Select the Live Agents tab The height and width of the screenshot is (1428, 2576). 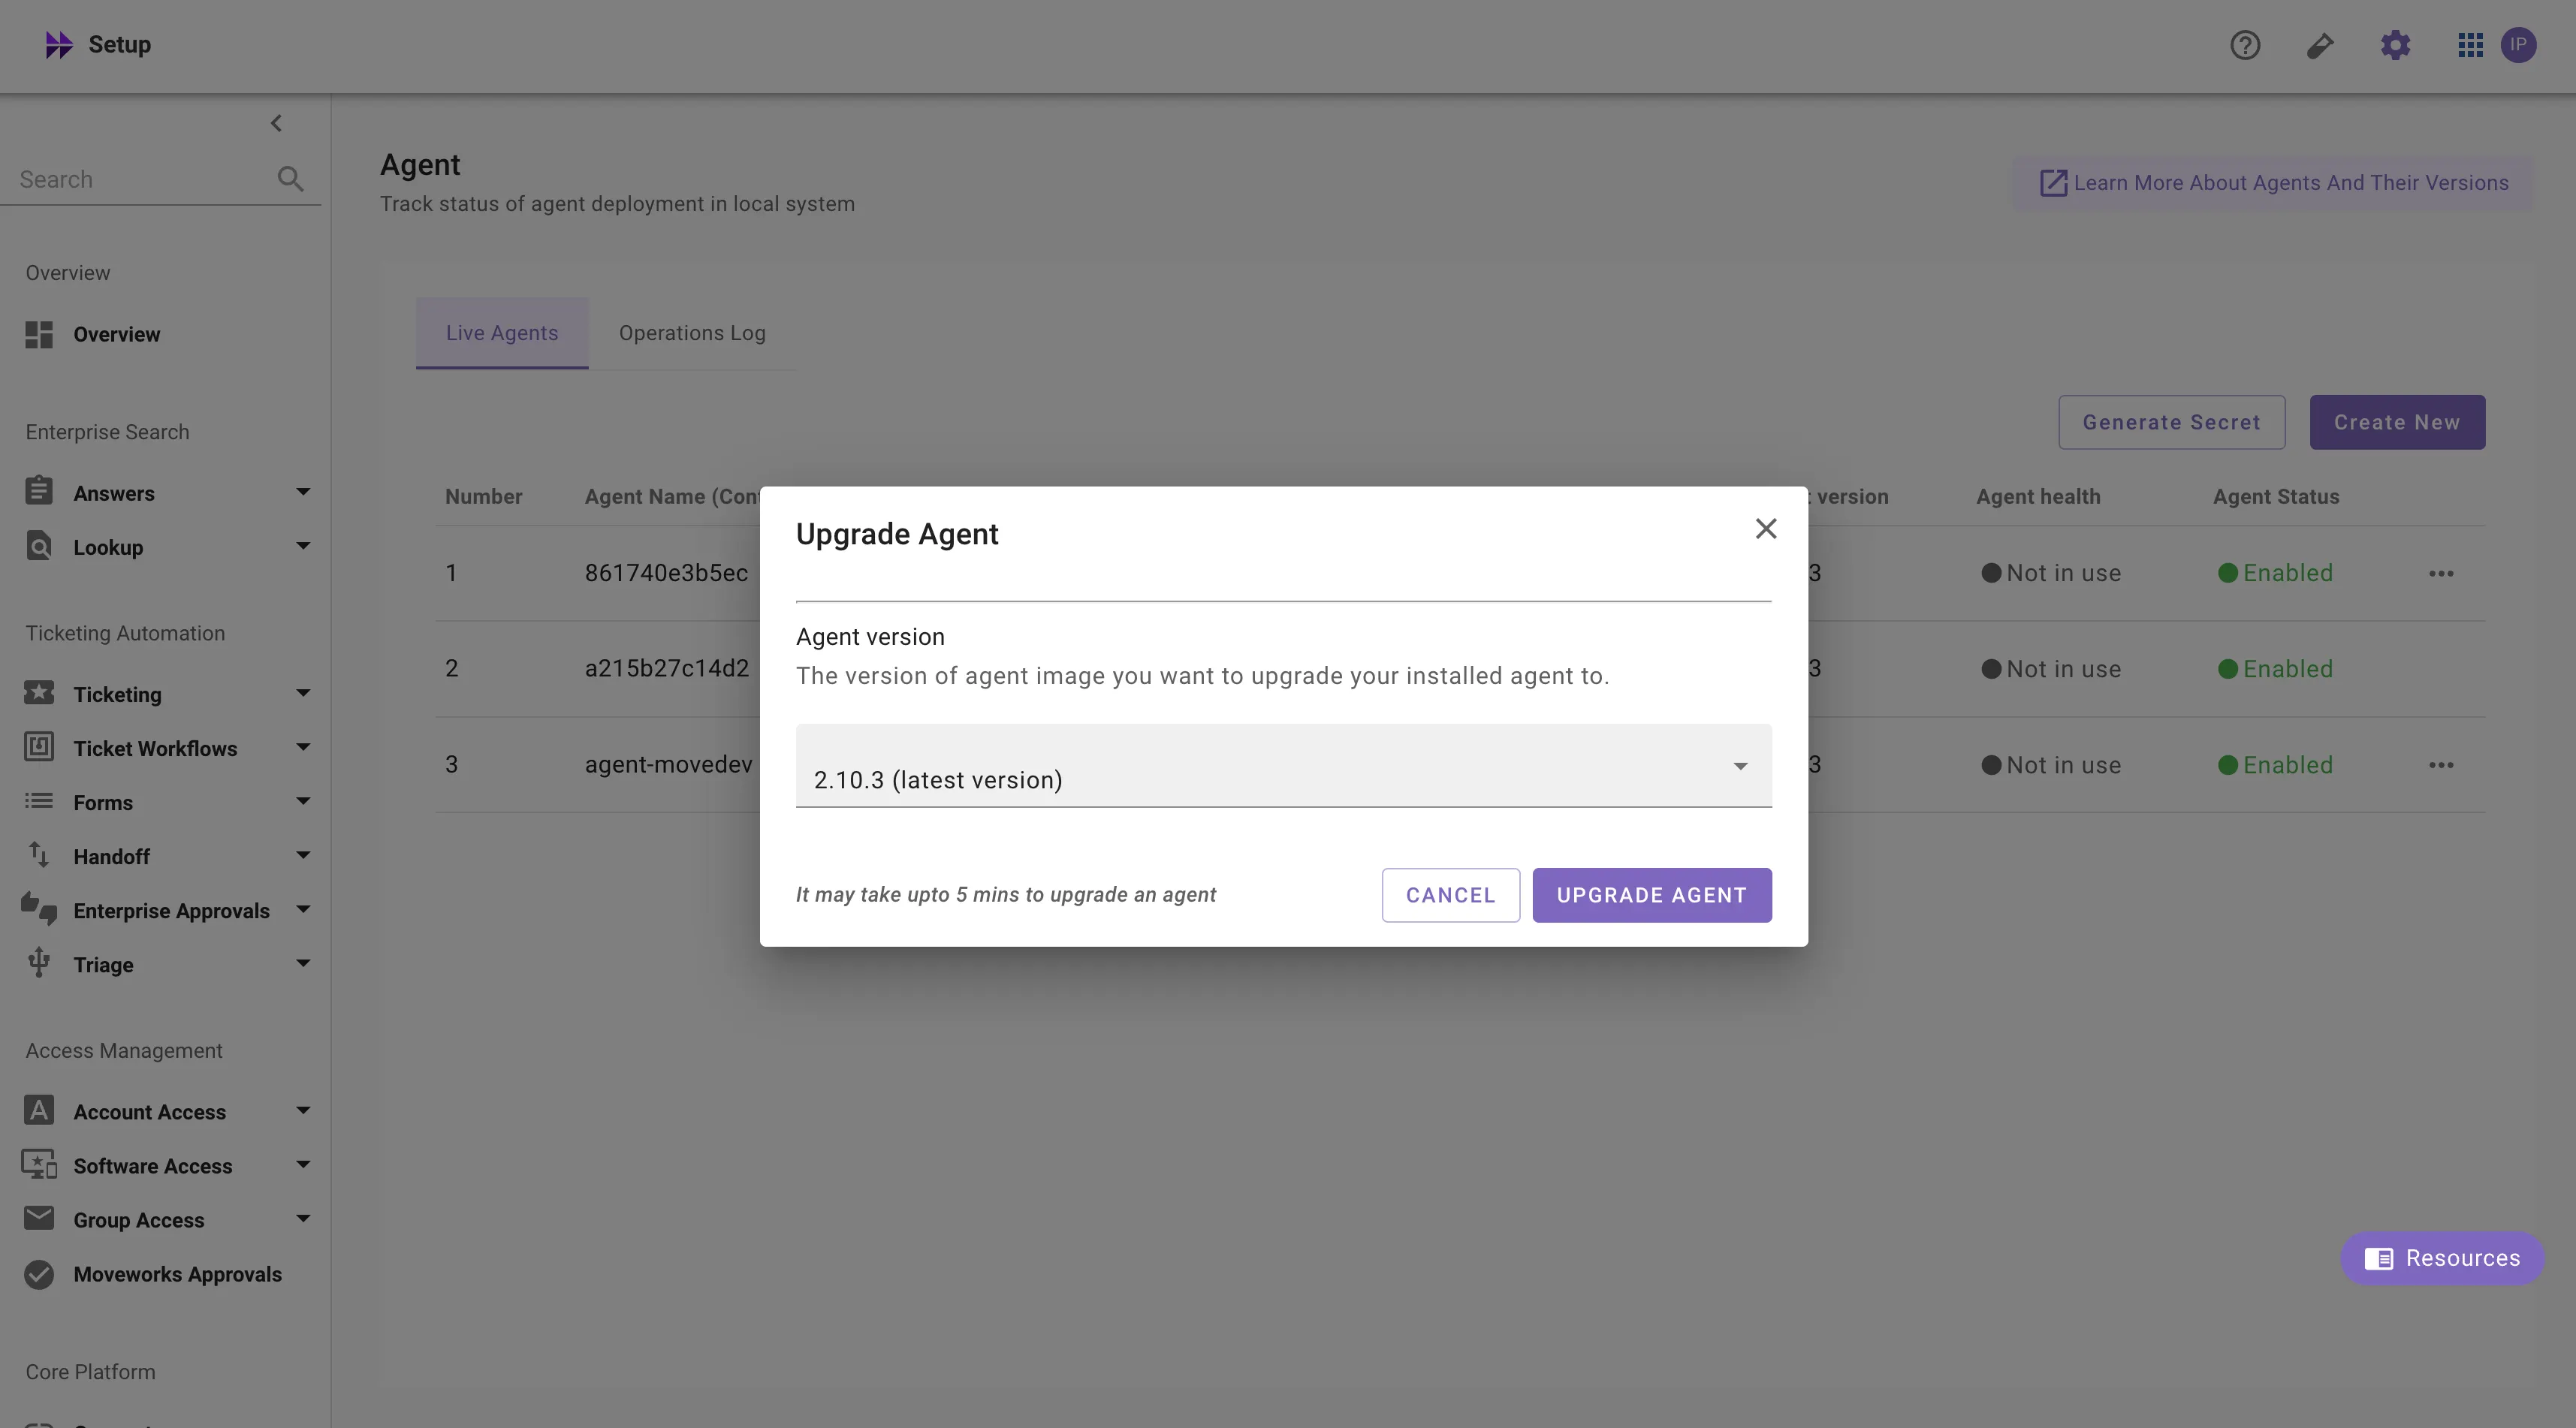click(x=502, y=333)
